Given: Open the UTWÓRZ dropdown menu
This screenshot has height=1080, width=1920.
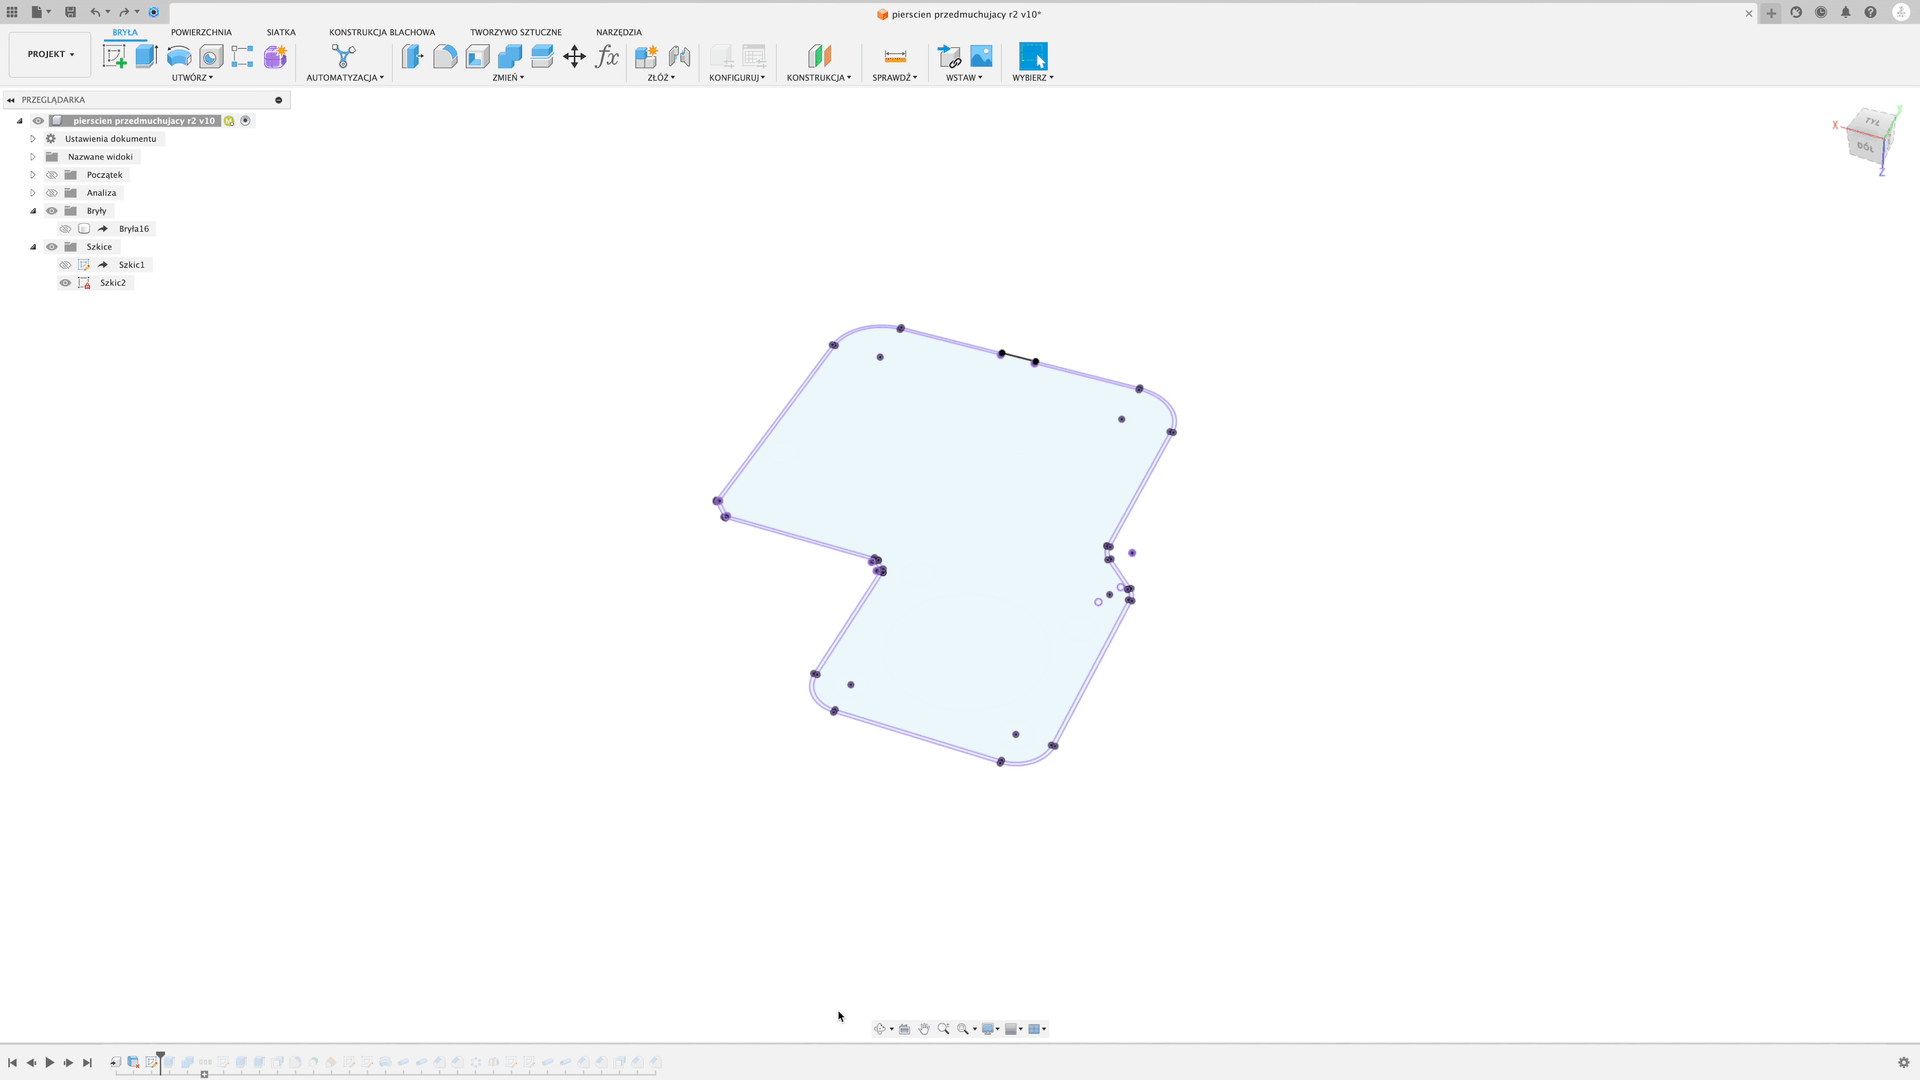Looking at the screenshot, I should click(x=192, y=77).
